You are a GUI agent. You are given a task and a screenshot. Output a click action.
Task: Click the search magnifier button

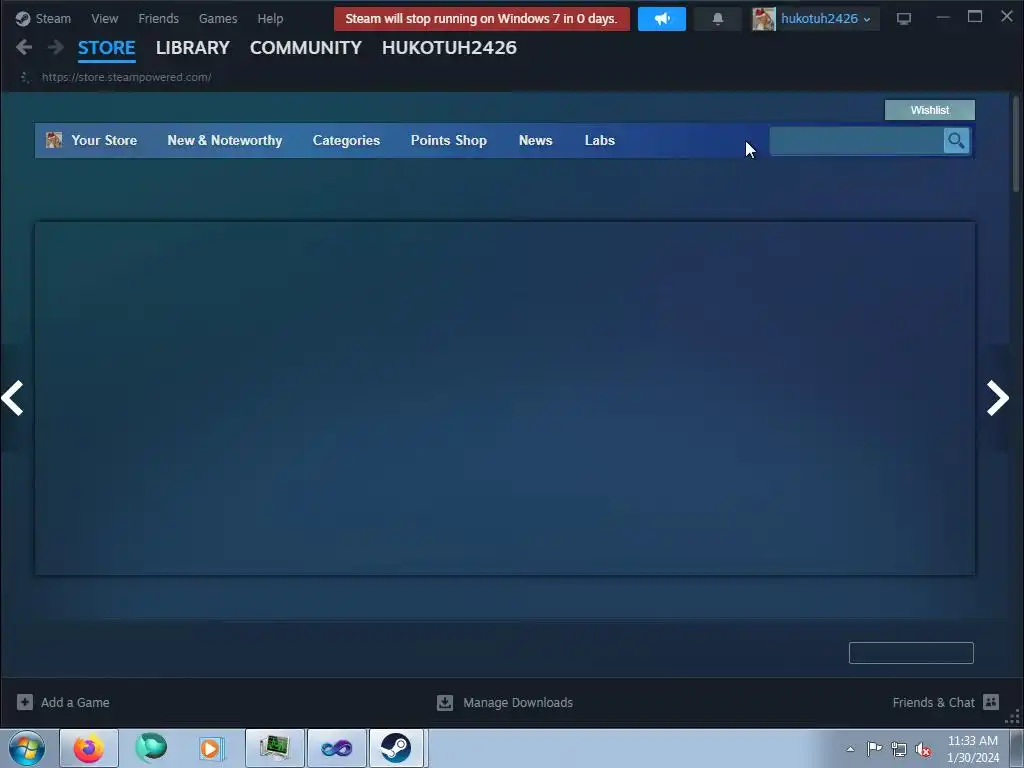(x=956, y=140)
